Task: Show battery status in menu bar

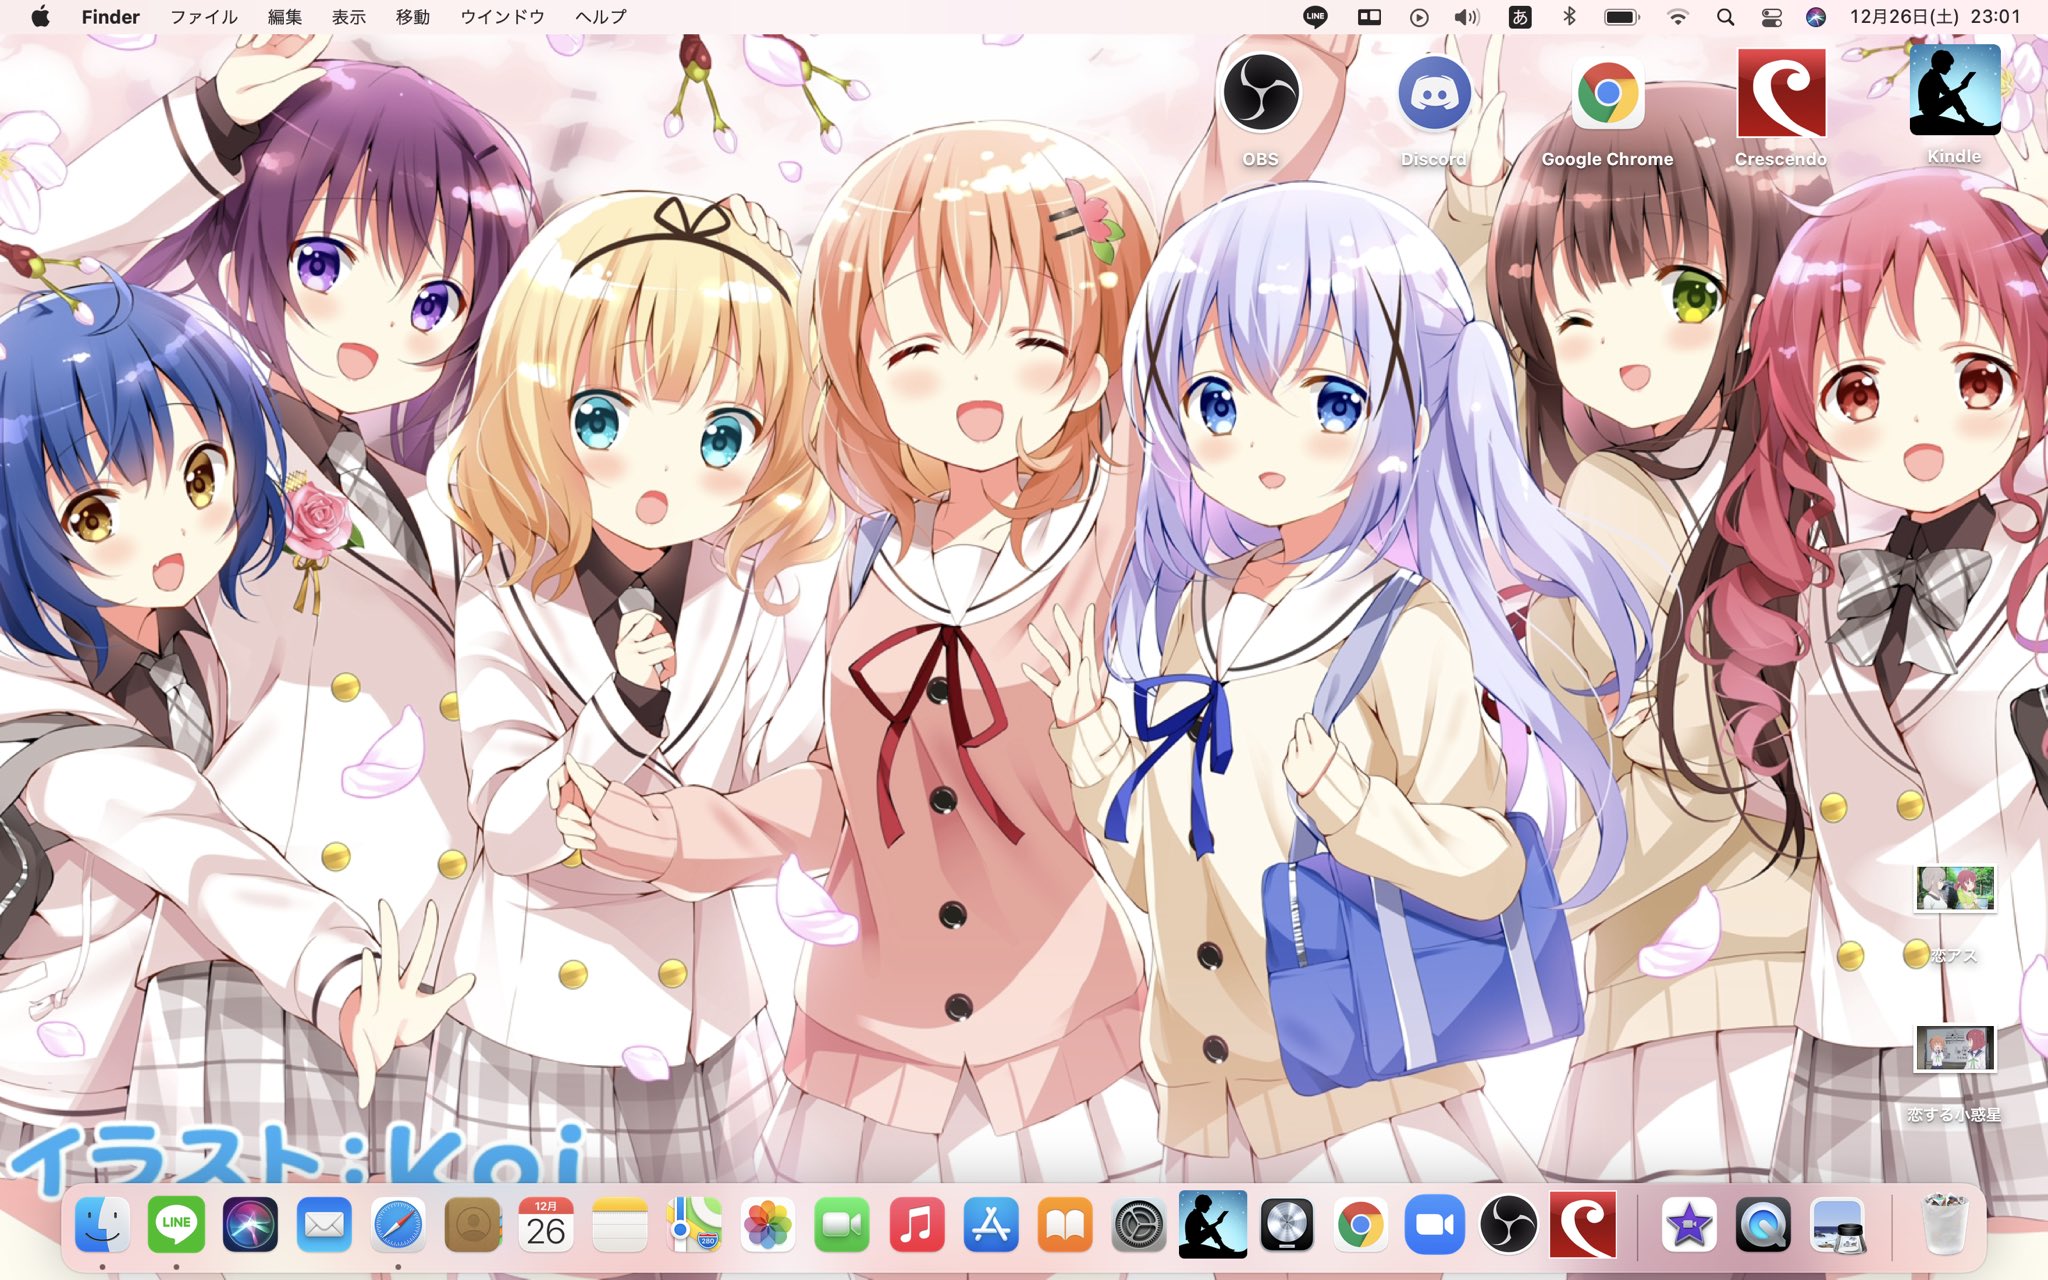Action: [x=1622, y=17]
